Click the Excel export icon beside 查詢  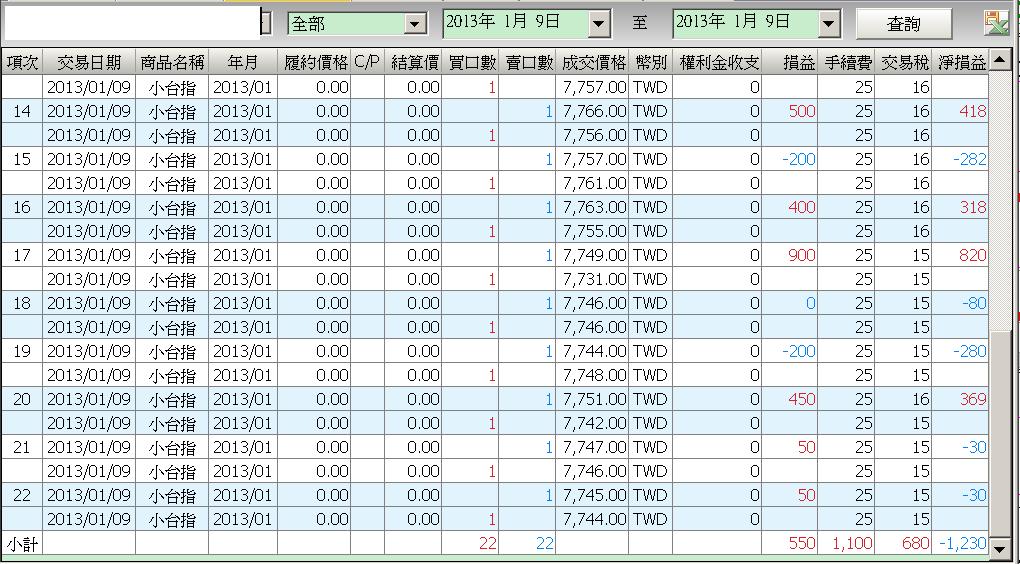995,24
